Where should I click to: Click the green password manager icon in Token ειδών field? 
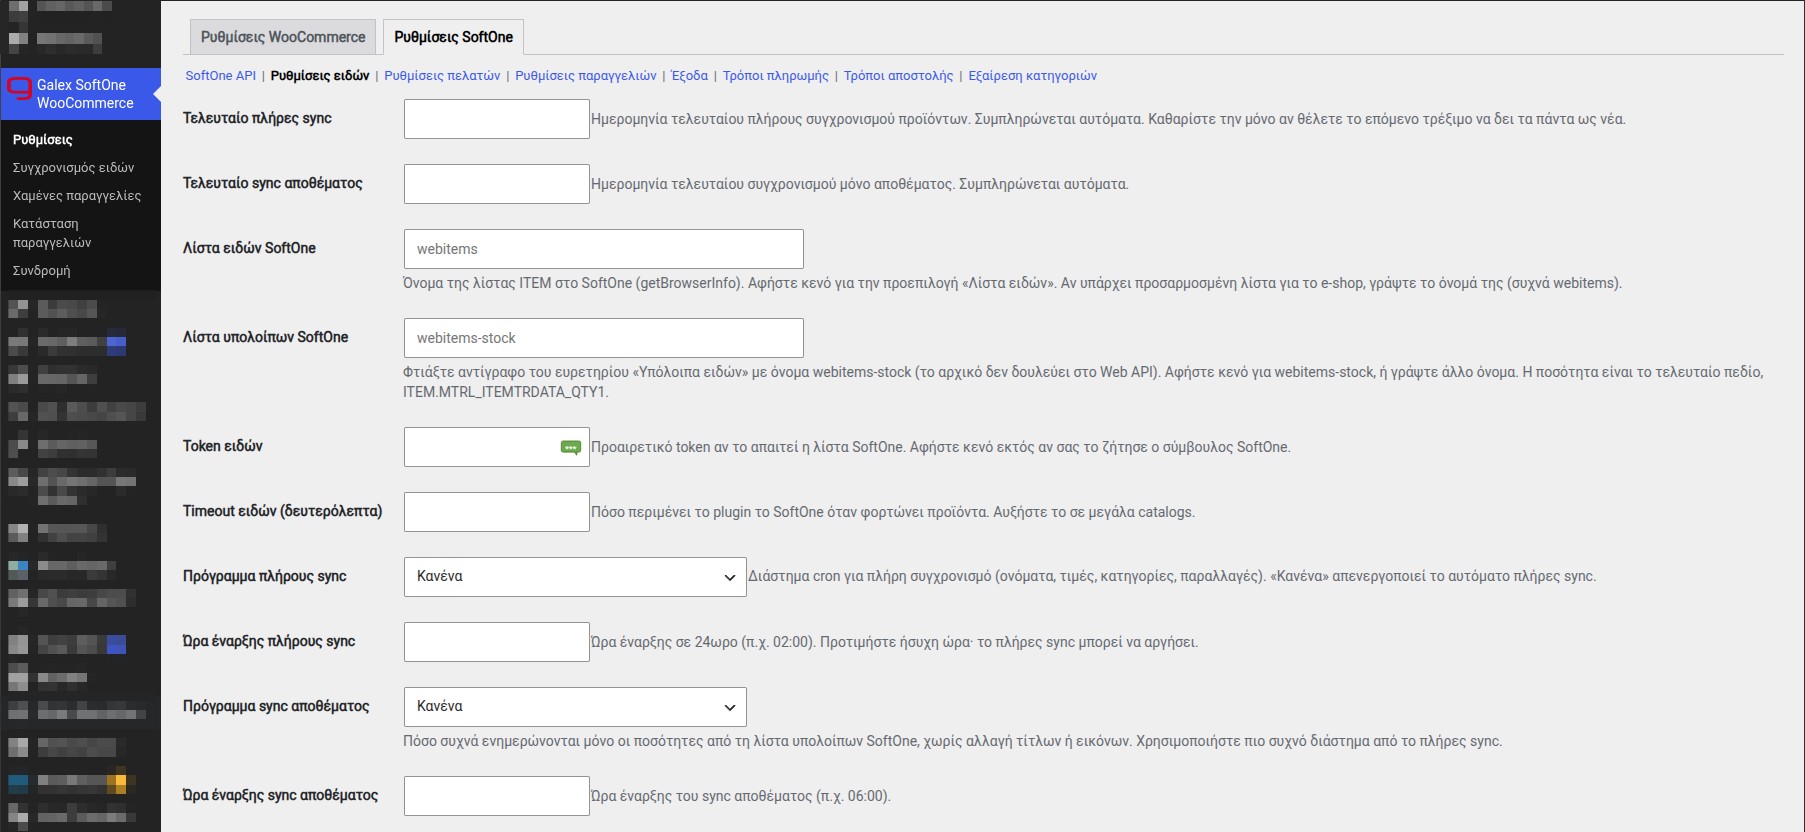pyautogui.click(x=571, y=448)
